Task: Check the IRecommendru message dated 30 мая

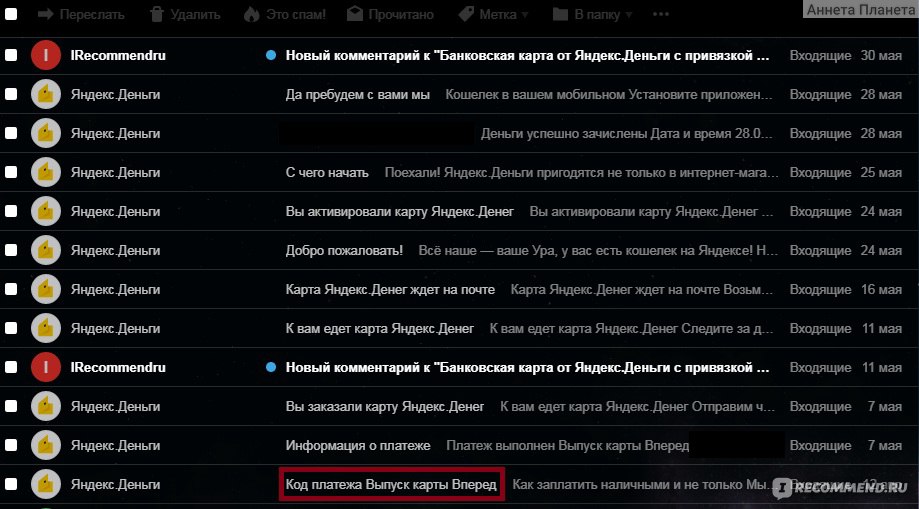Action: click(x=11, y=56)
